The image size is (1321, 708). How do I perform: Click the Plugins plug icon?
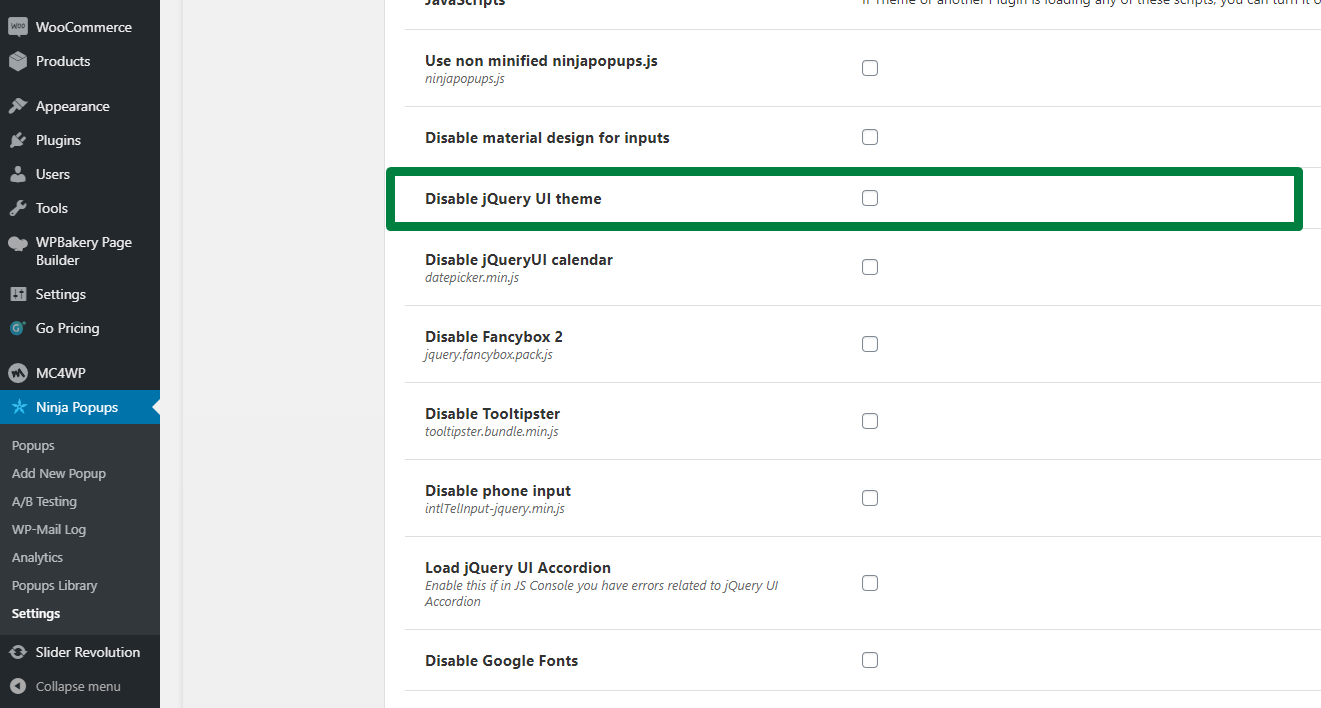click(x=17, y=140)
